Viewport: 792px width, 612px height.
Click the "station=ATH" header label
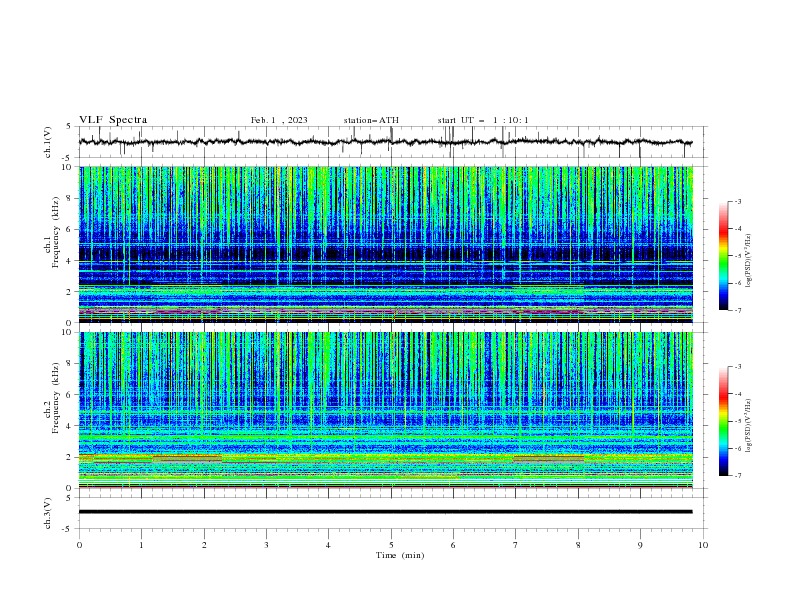point(371,120)
